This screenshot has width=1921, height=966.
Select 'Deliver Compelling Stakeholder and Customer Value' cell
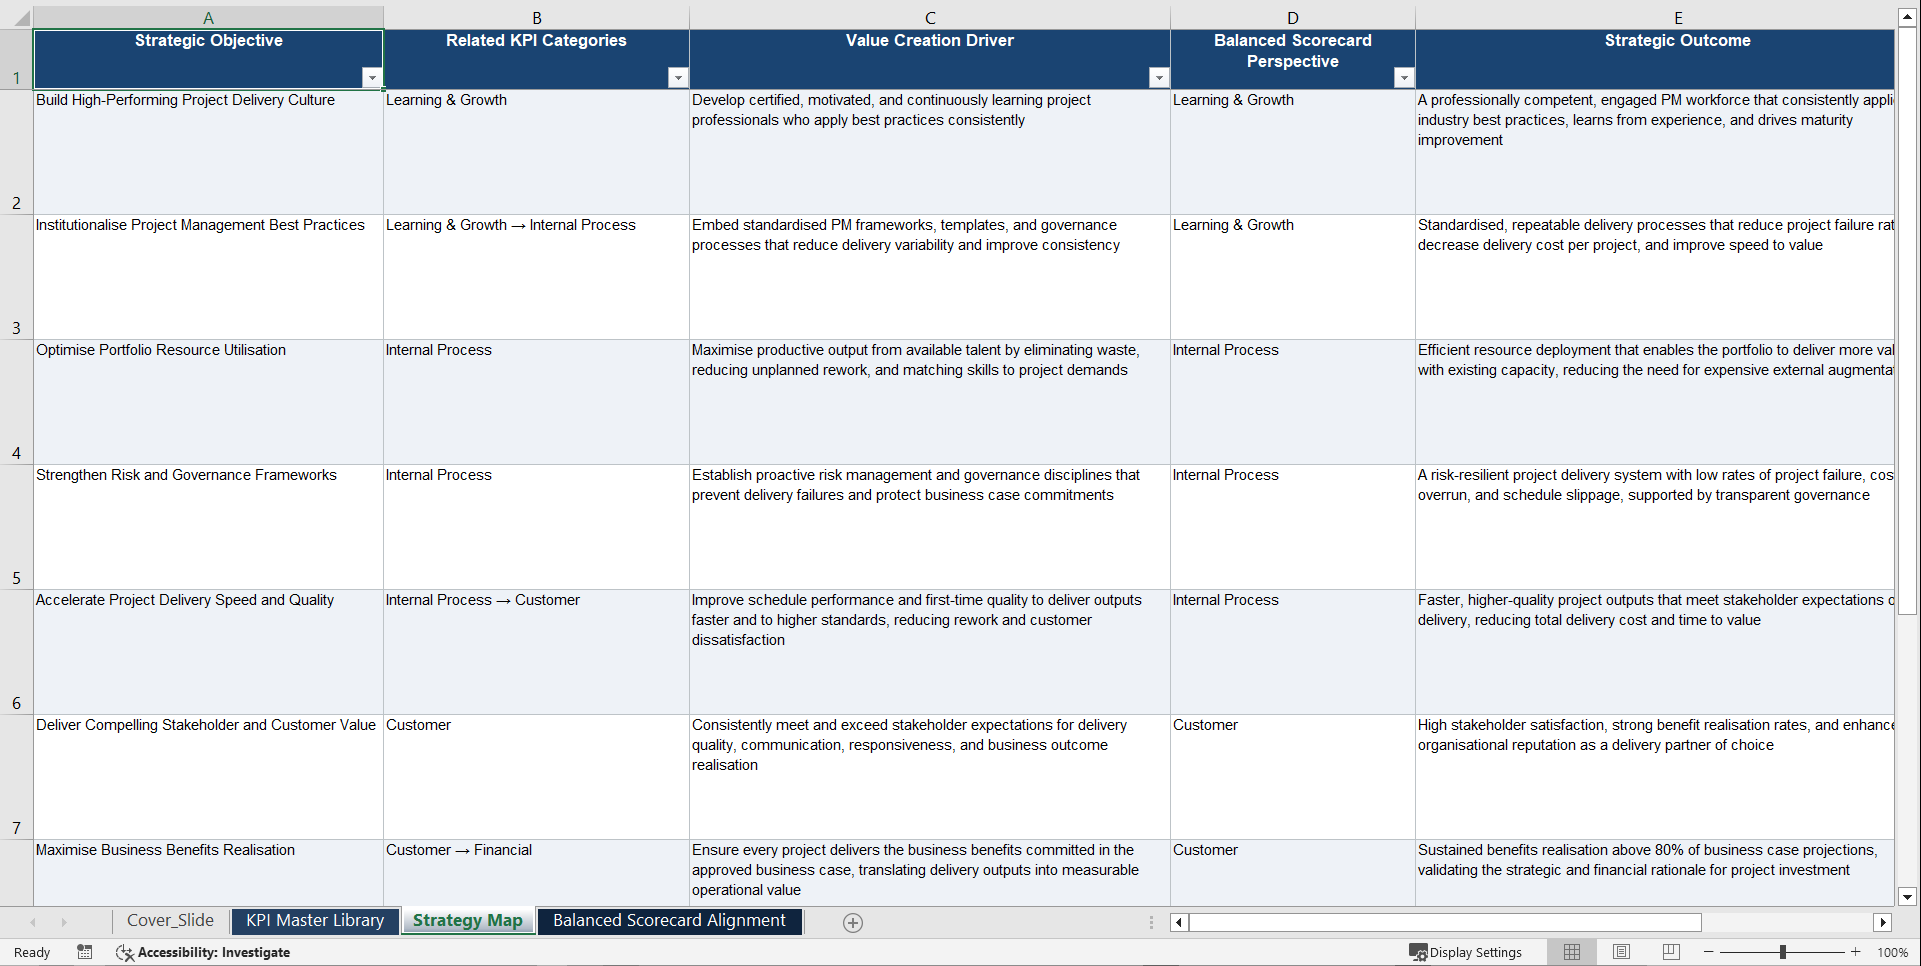tap(208, 777)
